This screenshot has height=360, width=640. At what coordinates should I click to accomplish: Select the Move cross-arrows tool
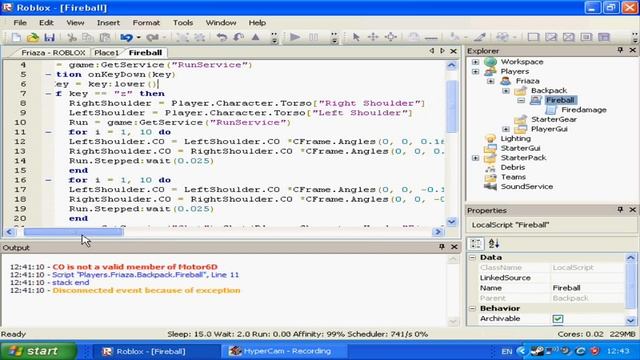coord(373,38)
